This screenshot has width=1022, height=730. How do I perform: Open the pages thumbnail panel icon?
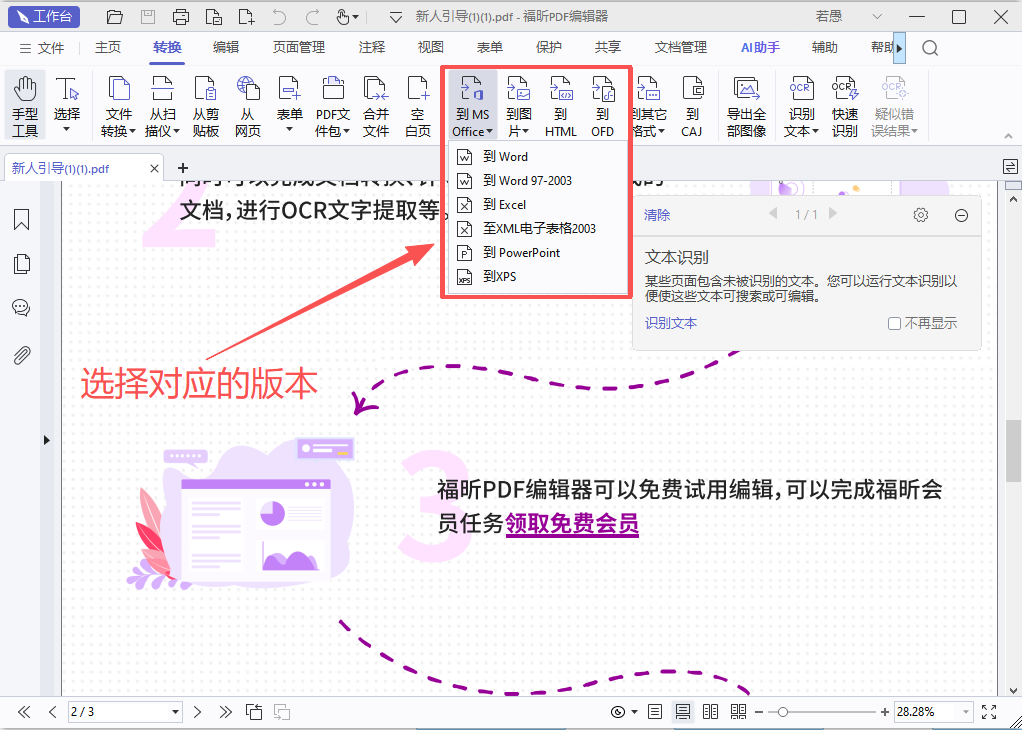pyautogui.click(x=22, y=264)
